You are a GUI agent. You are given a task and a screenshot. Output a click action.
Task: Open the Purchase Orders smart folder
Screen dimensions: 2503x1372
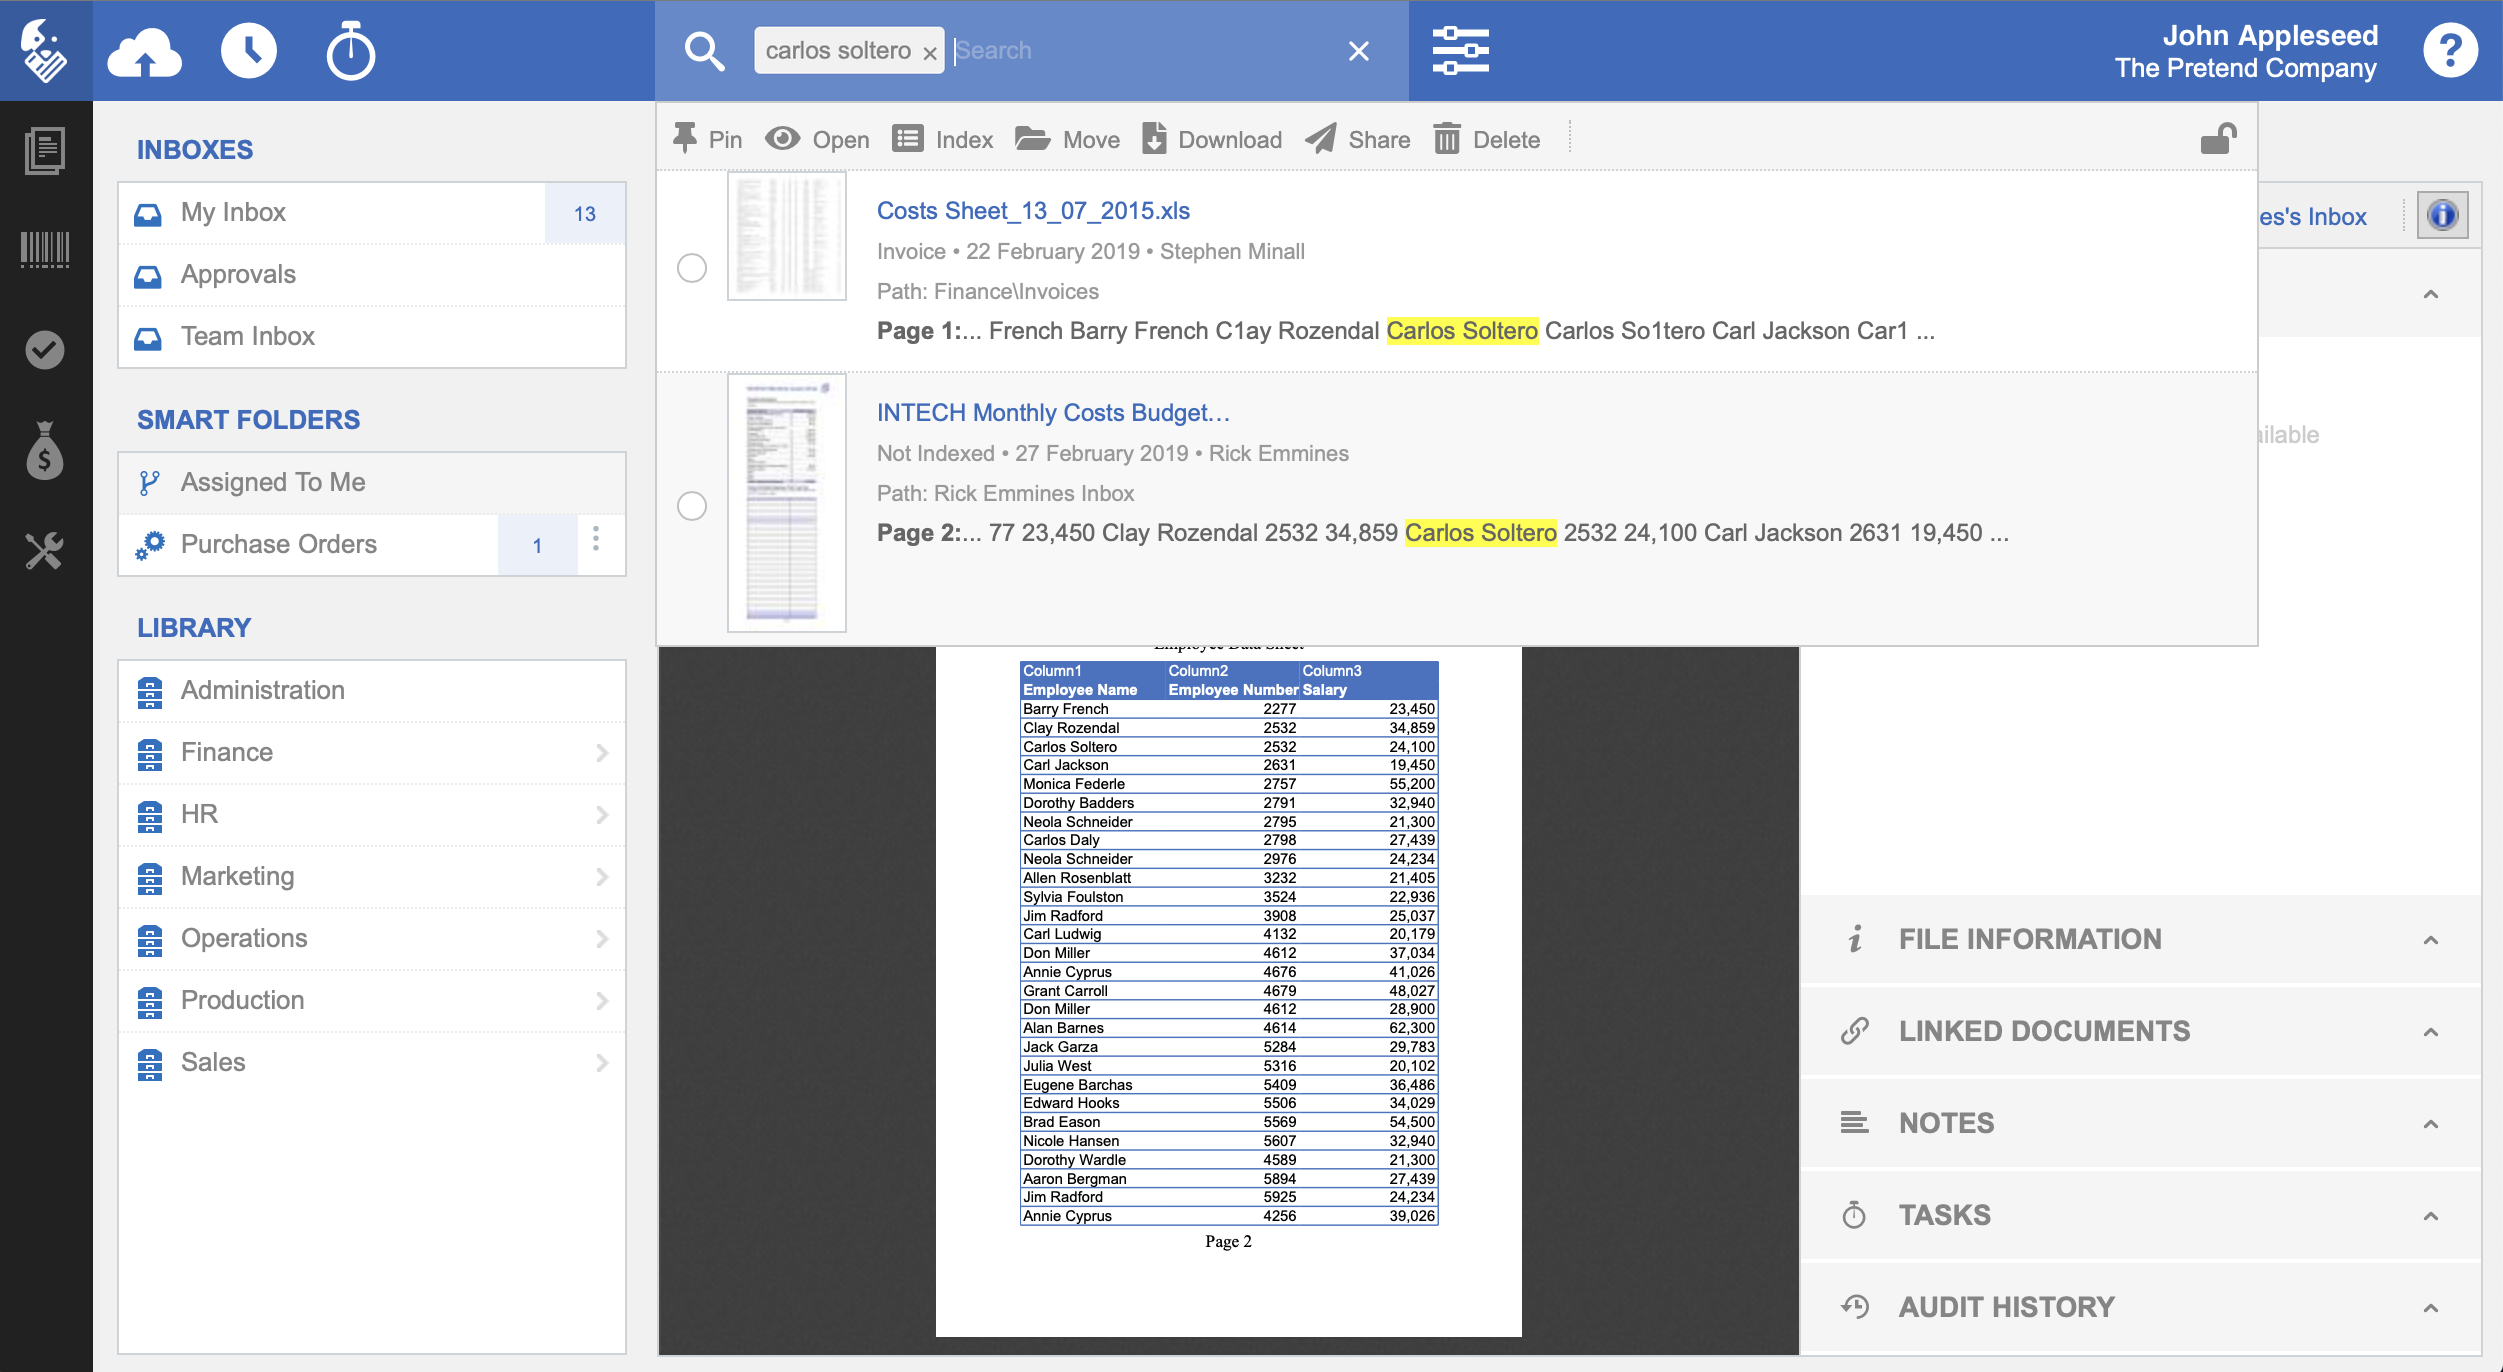pos(278,544)
